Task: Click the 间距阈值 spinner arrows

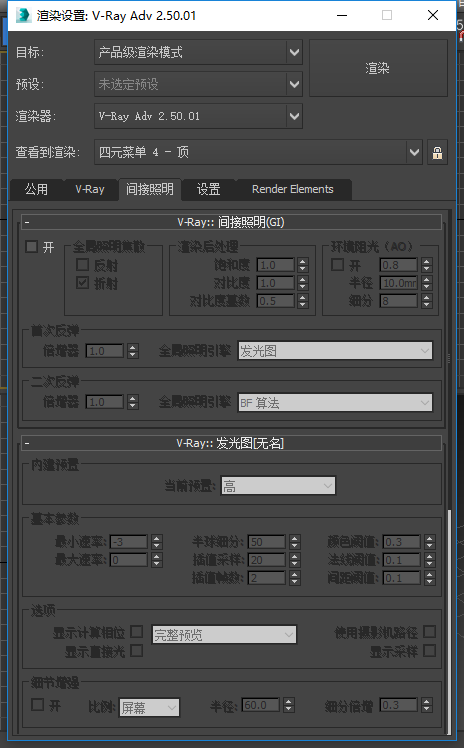Action: (429, 578)
